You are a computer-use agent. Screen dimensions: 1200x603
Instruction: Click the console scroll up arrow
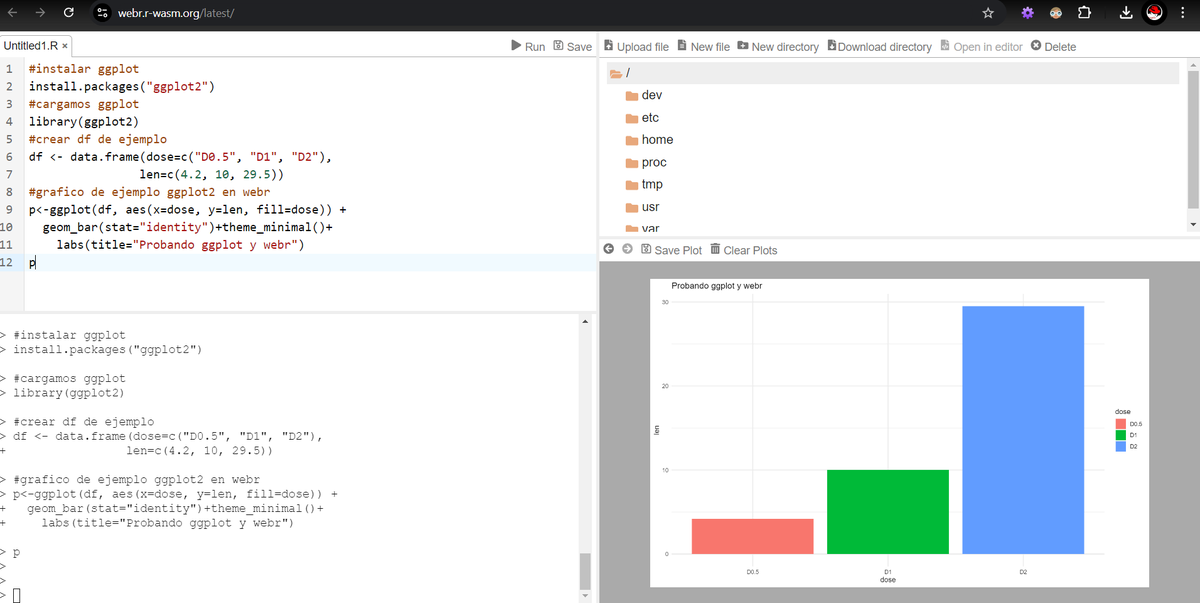tap(586, 321)
